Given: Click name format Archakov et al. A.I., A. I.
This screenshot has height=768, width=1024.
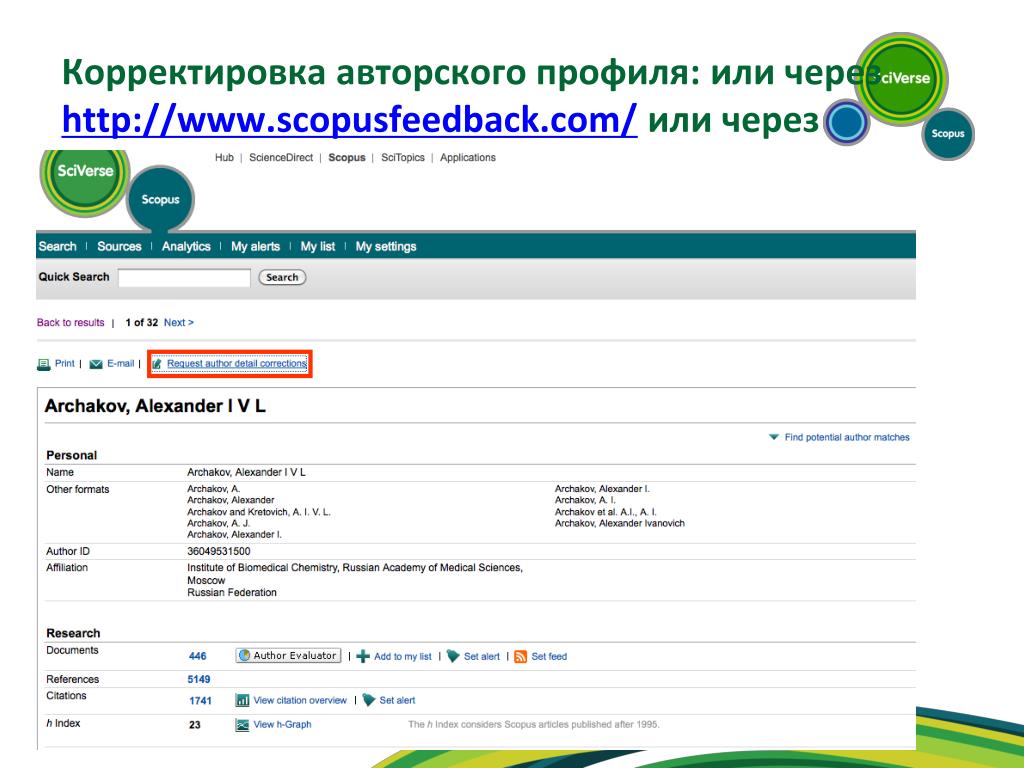Looking at the screenshot, I should (605, 512).
